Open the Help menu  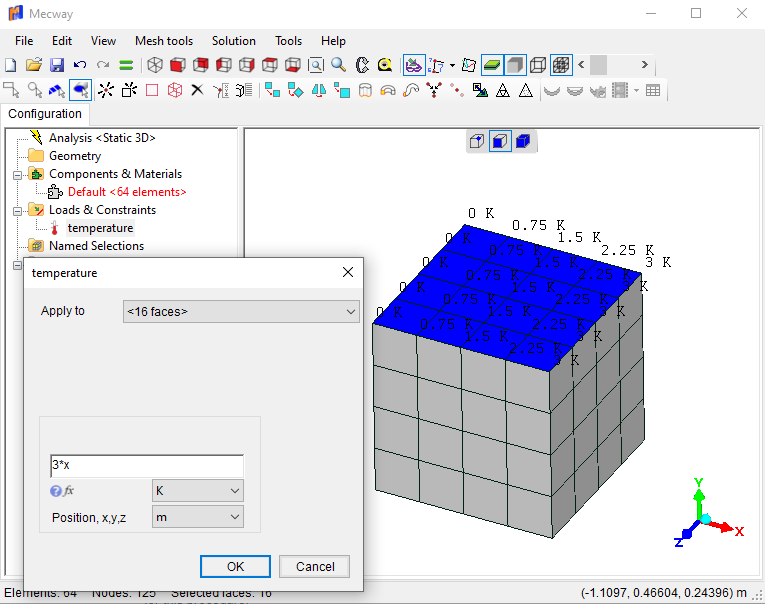[333, 41]
